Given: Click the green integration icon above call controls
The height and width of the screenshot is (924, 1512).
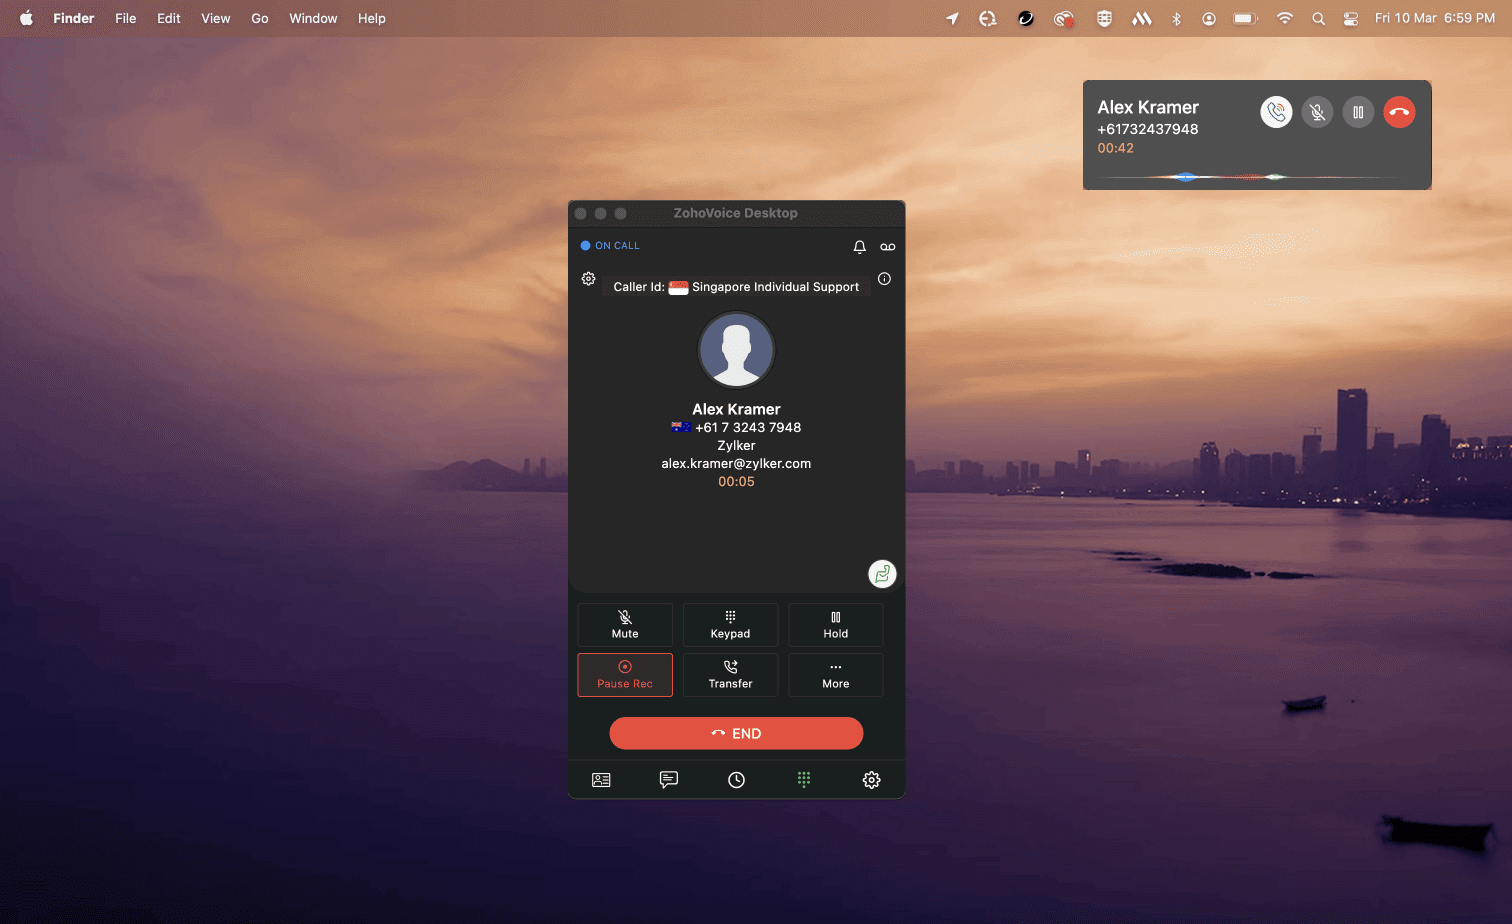Looking at the screenshot, I should coord(881,574).
